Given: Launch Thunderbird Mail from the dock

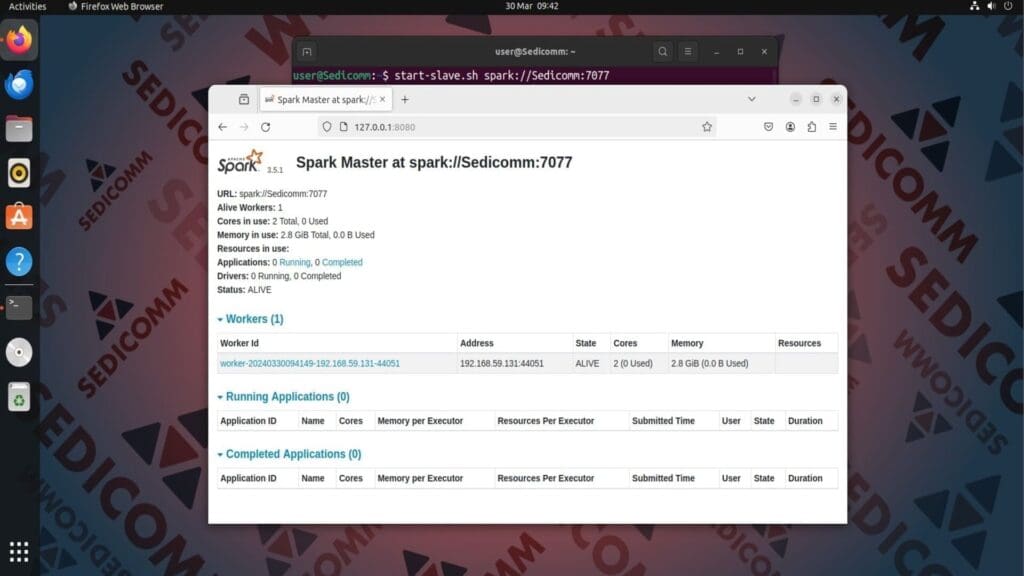Looking at the screenshot, I should [19, 86].
